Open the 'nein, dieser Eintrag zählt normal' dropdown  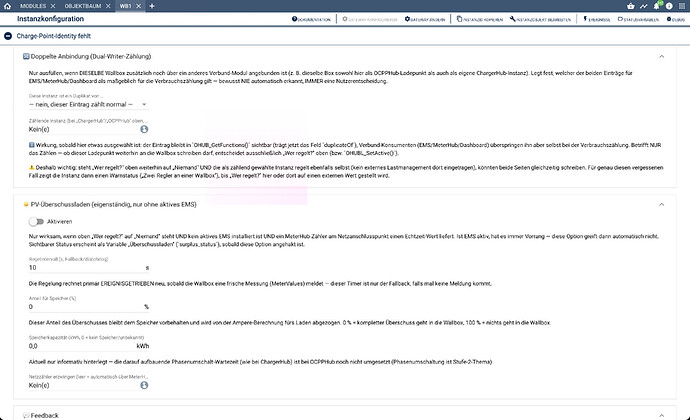pos(88,104)
